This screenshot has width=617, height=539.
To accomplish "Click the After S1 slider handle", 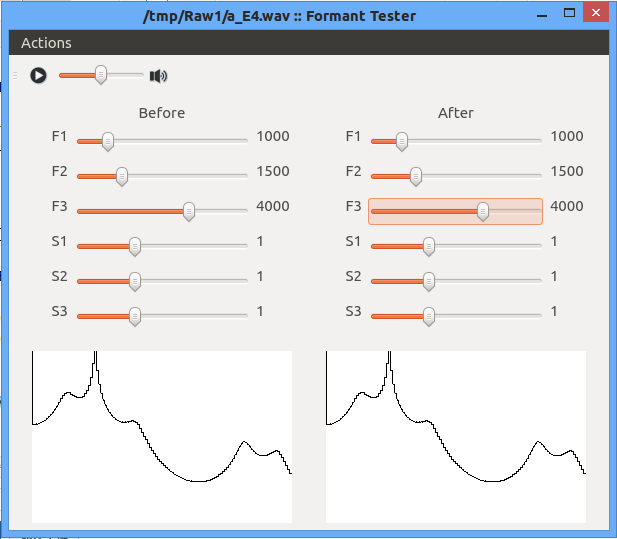I will (429, 247).
